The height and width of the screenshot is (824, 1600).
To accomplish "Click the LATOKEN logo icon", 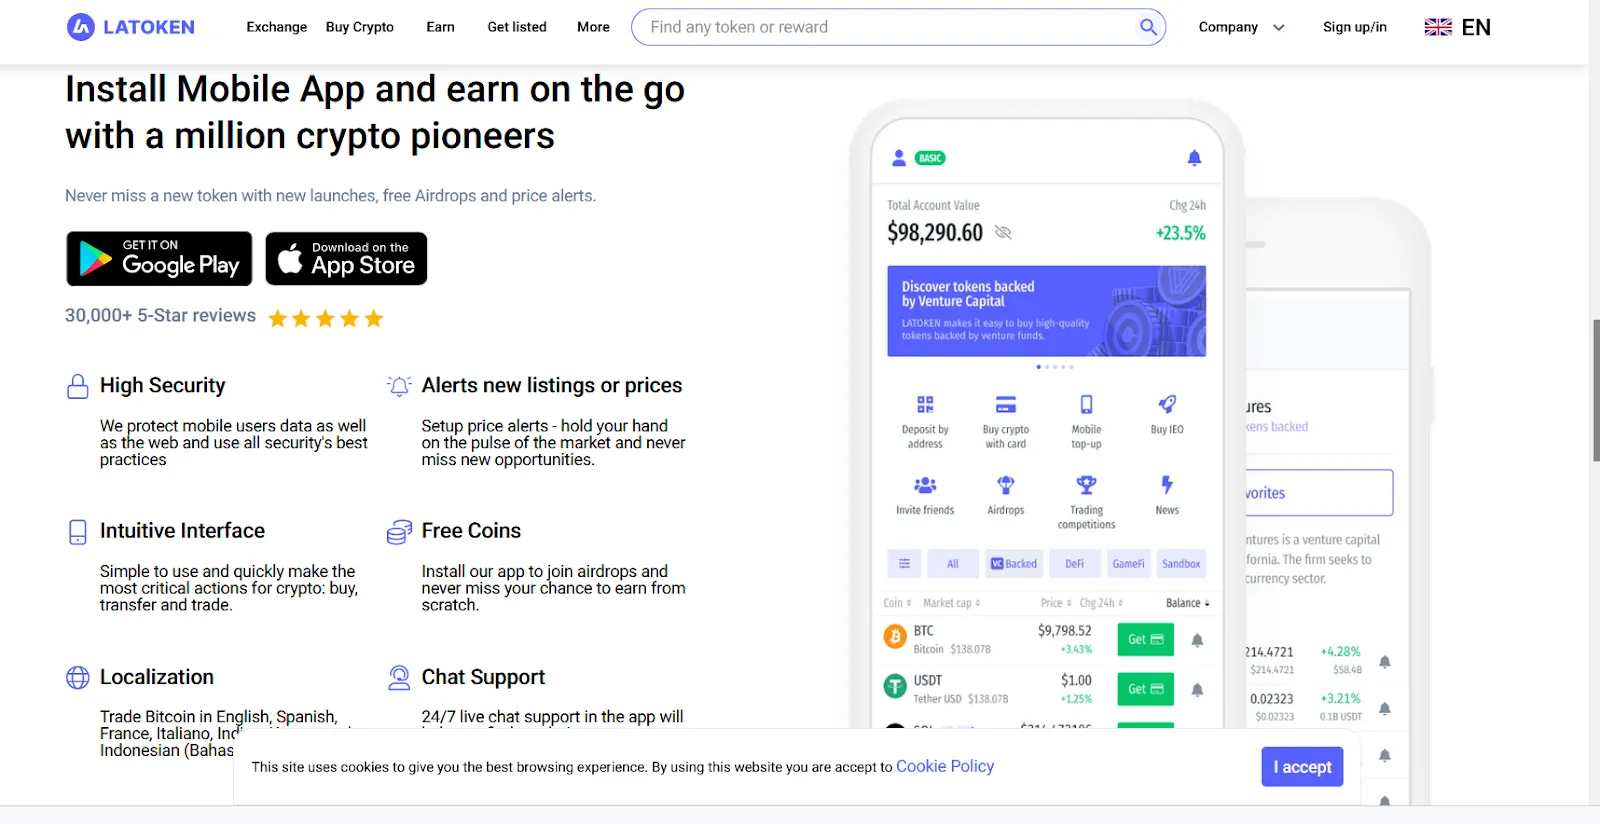I will (80, 27).
